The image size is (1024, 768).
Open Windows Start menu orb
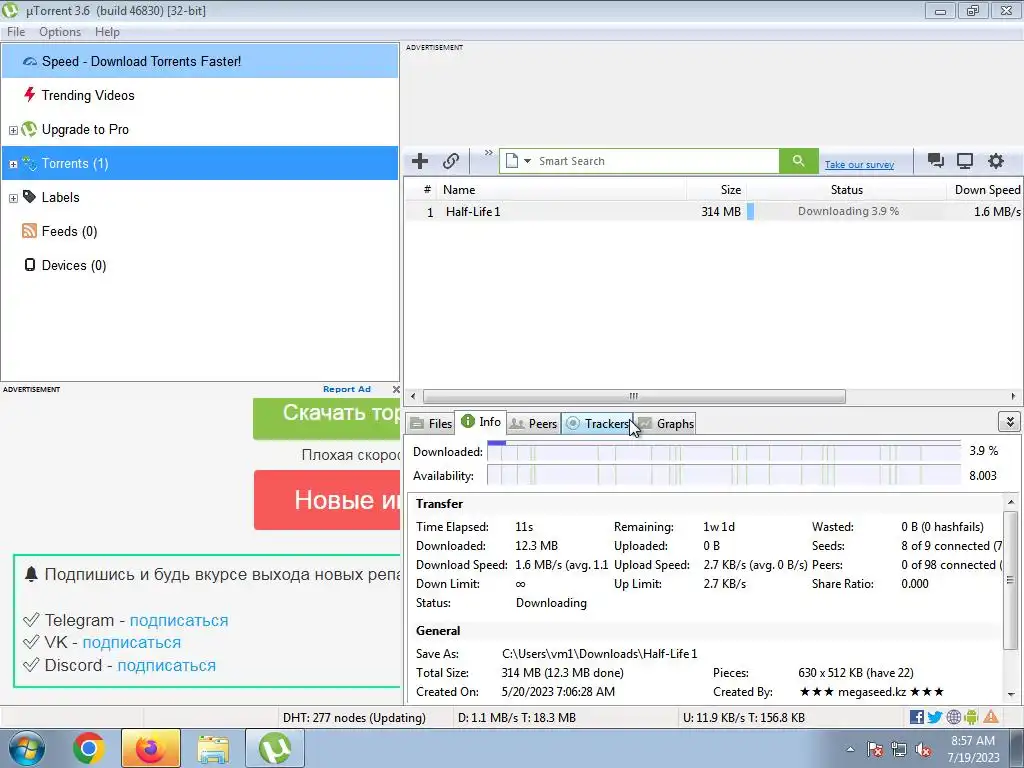point(27,748)
